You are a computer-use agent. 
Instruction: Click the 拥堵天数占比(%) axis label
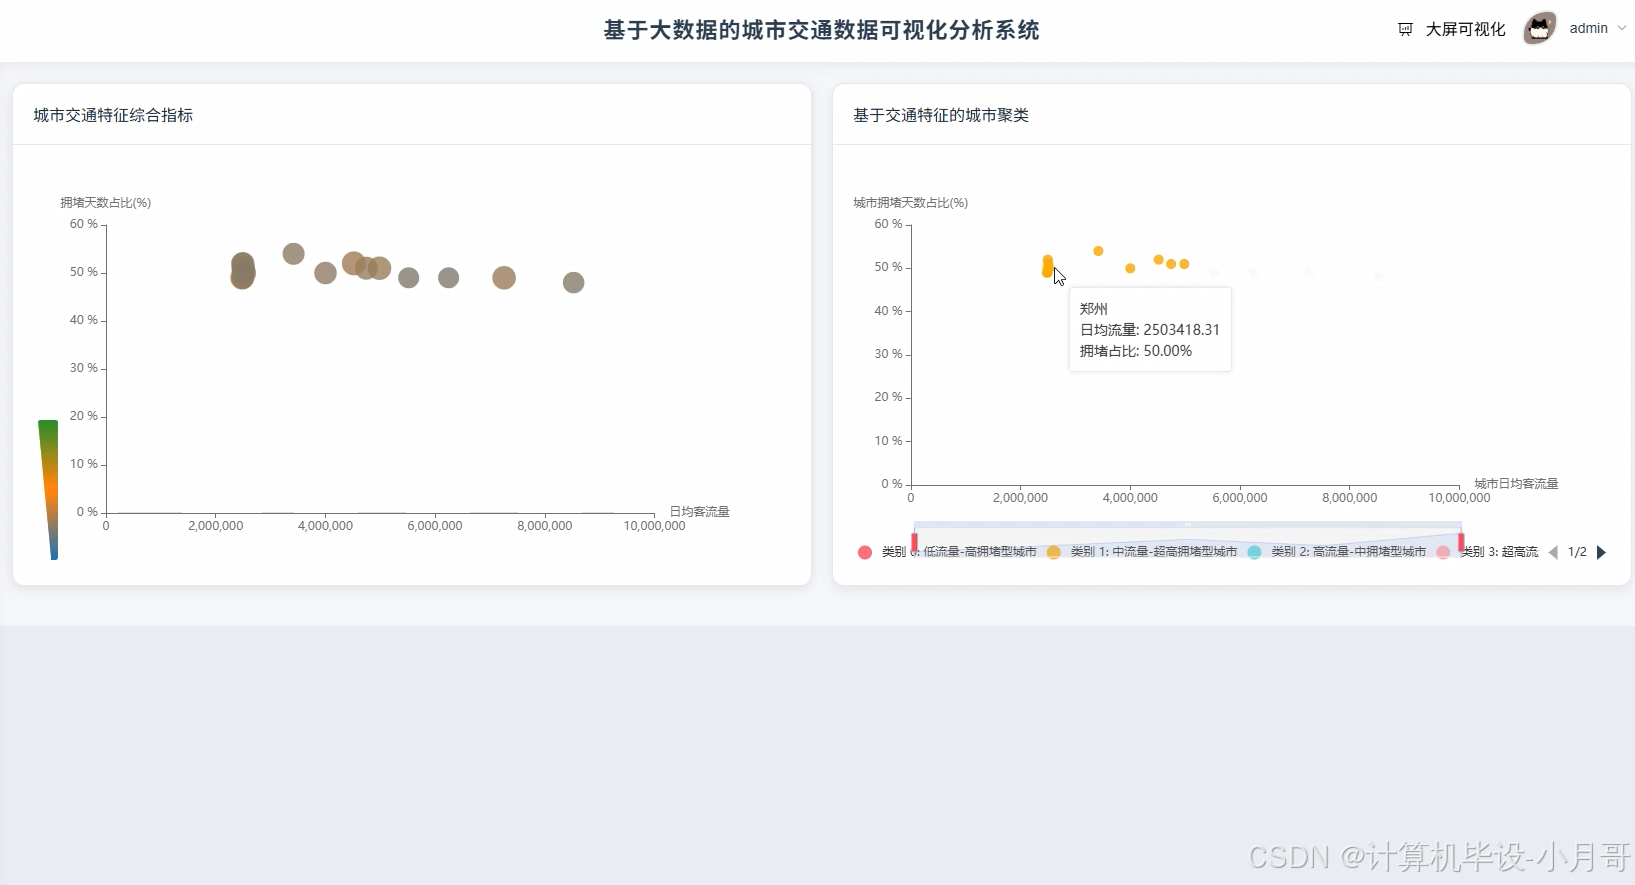105,203
